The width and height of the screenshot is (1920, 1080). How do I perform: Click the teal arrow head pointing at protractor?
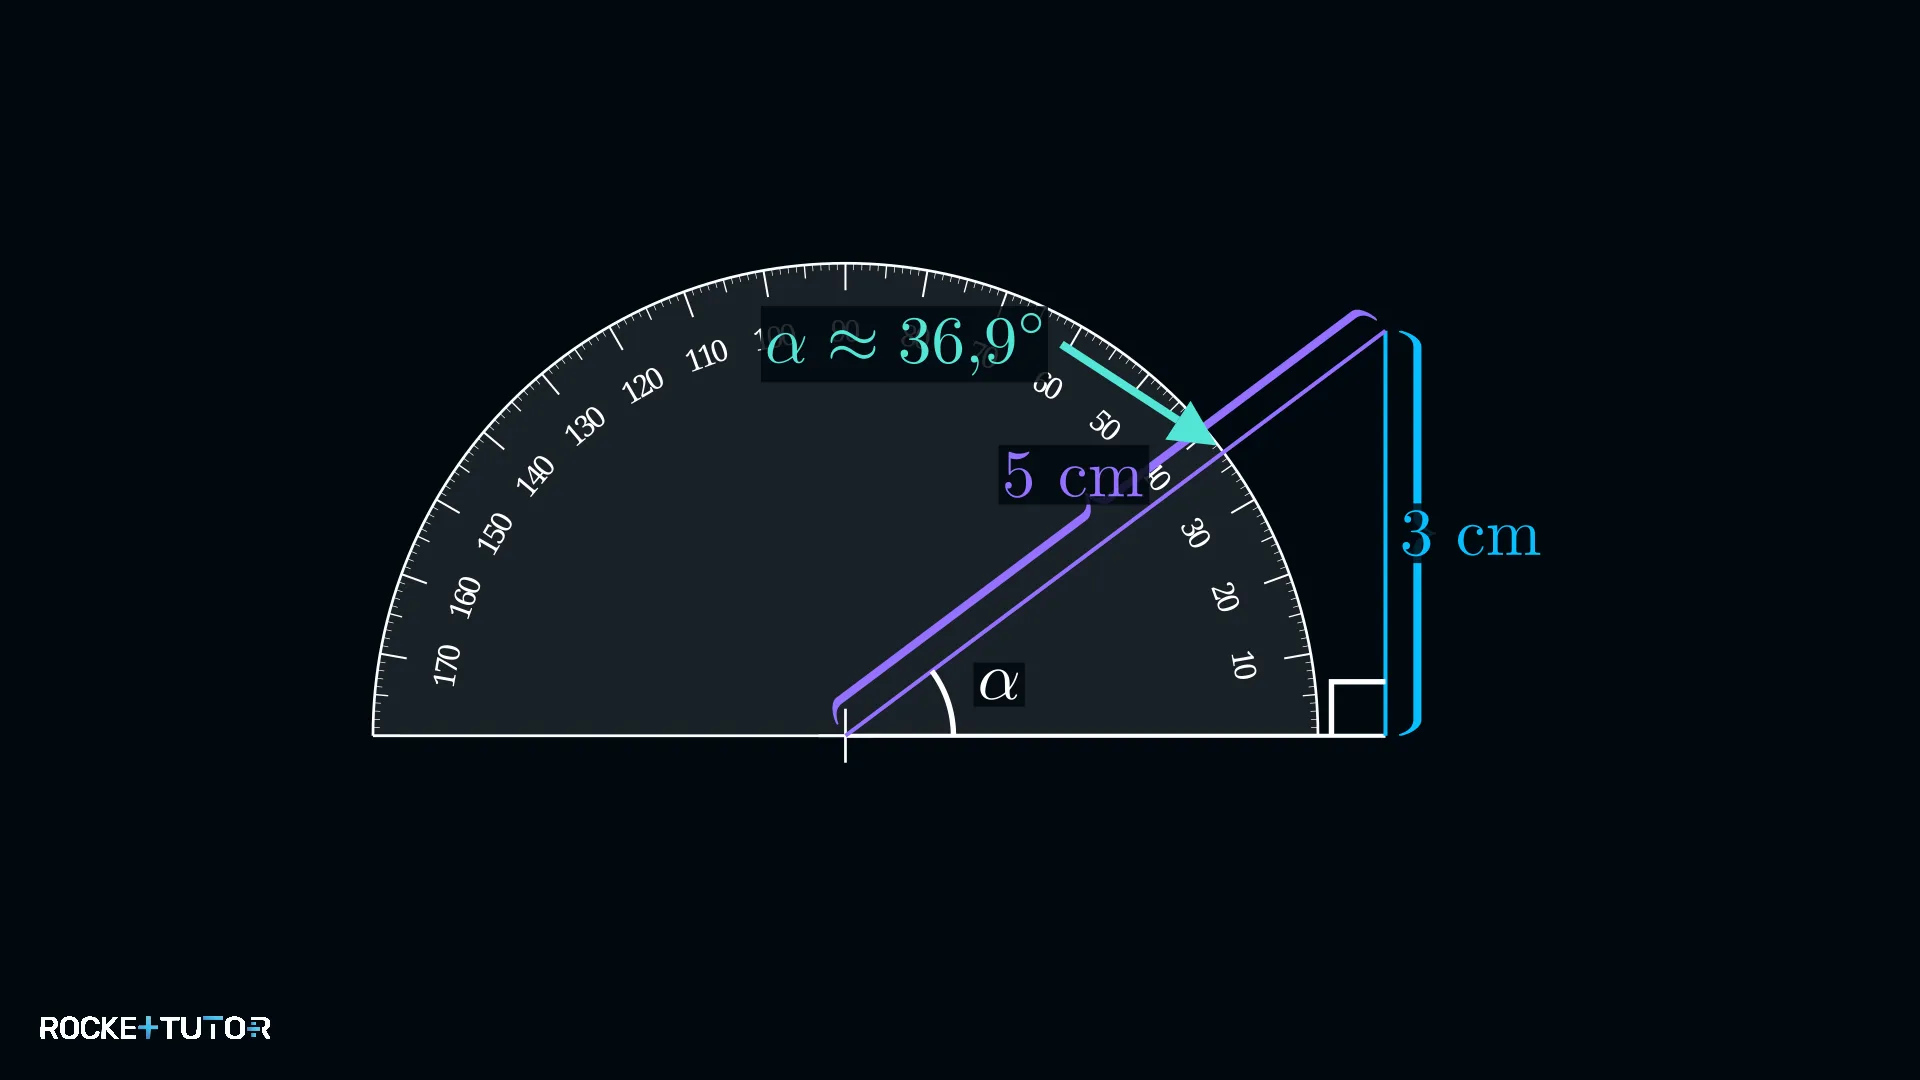(x=1193, y=427)
